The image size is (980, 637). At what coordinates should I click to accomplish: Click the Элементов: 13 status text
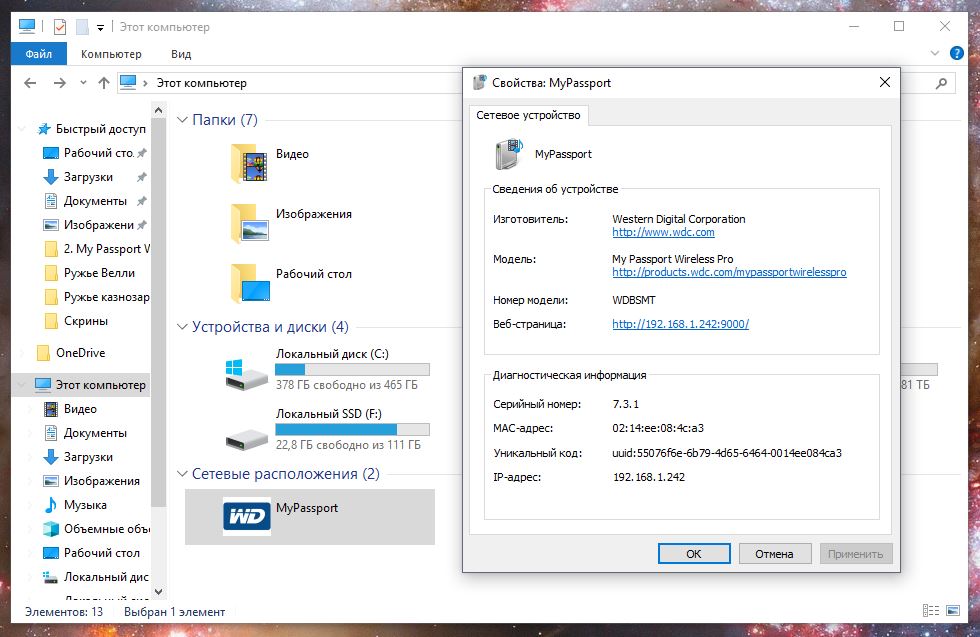(x=64, y=611)
